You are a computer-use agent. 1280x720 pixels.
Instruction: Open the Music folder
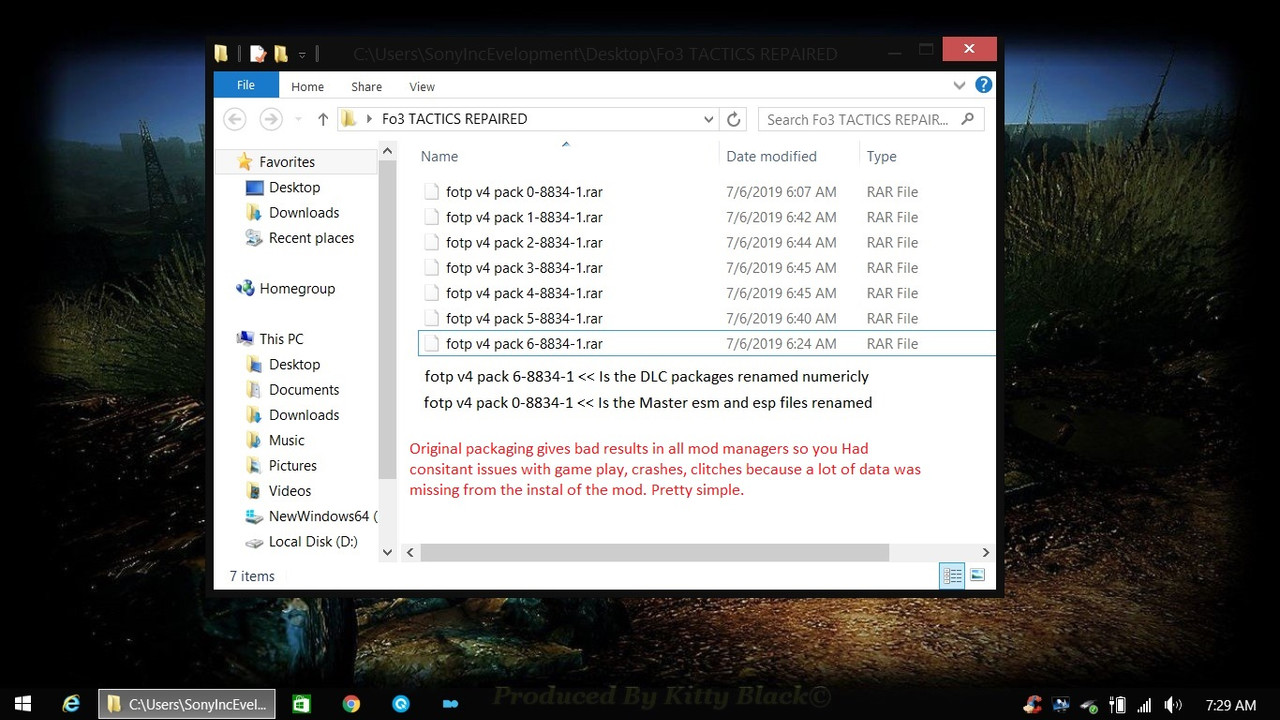tap(286, 440)
